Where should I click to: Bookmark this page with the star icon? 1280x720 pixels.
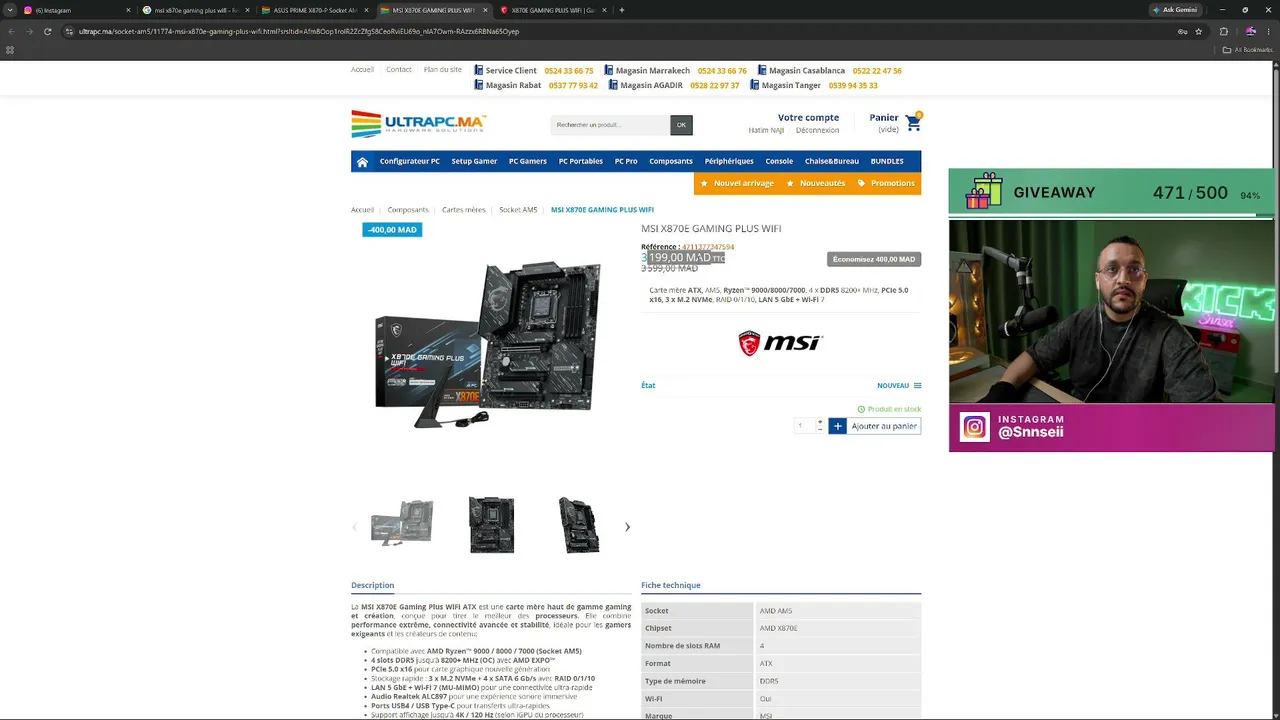point(1198,31)
